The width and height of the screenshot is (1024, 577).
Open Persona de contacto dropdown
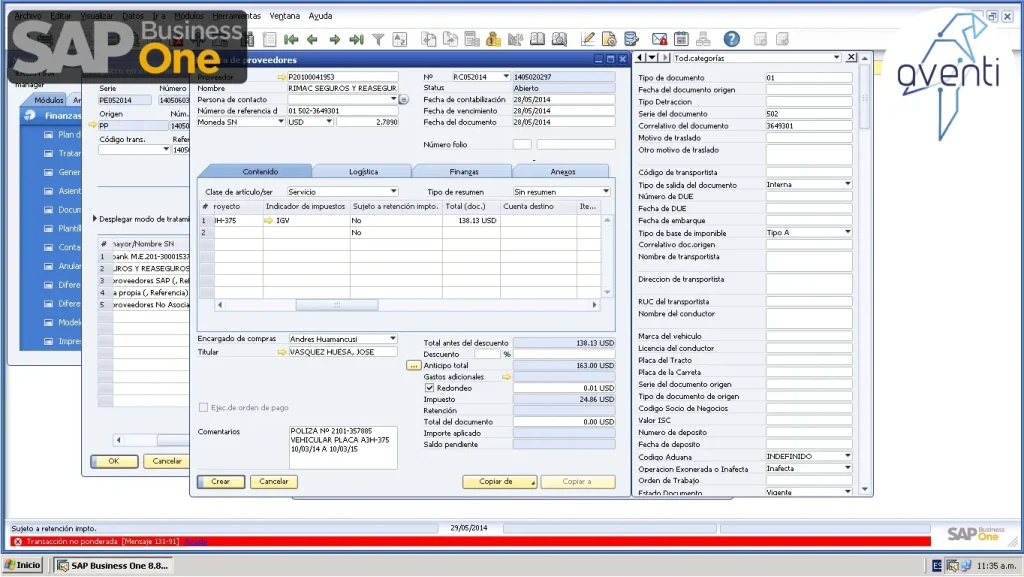393,99
